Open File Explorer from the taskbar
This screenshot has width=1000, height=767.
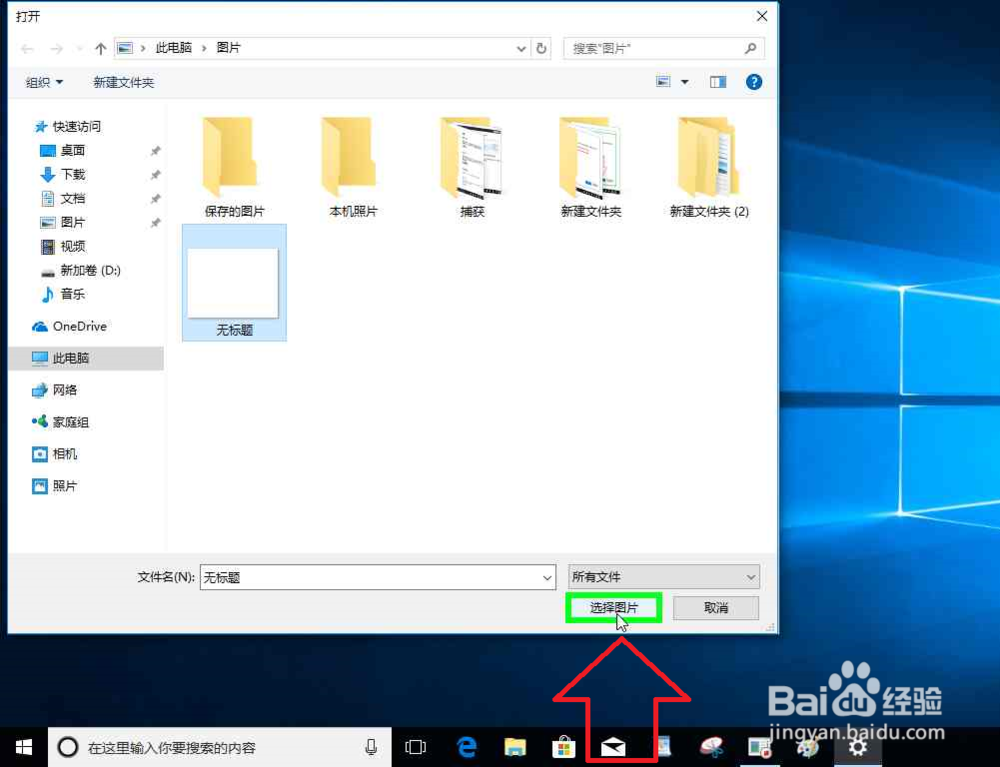(x=515, y=747)
